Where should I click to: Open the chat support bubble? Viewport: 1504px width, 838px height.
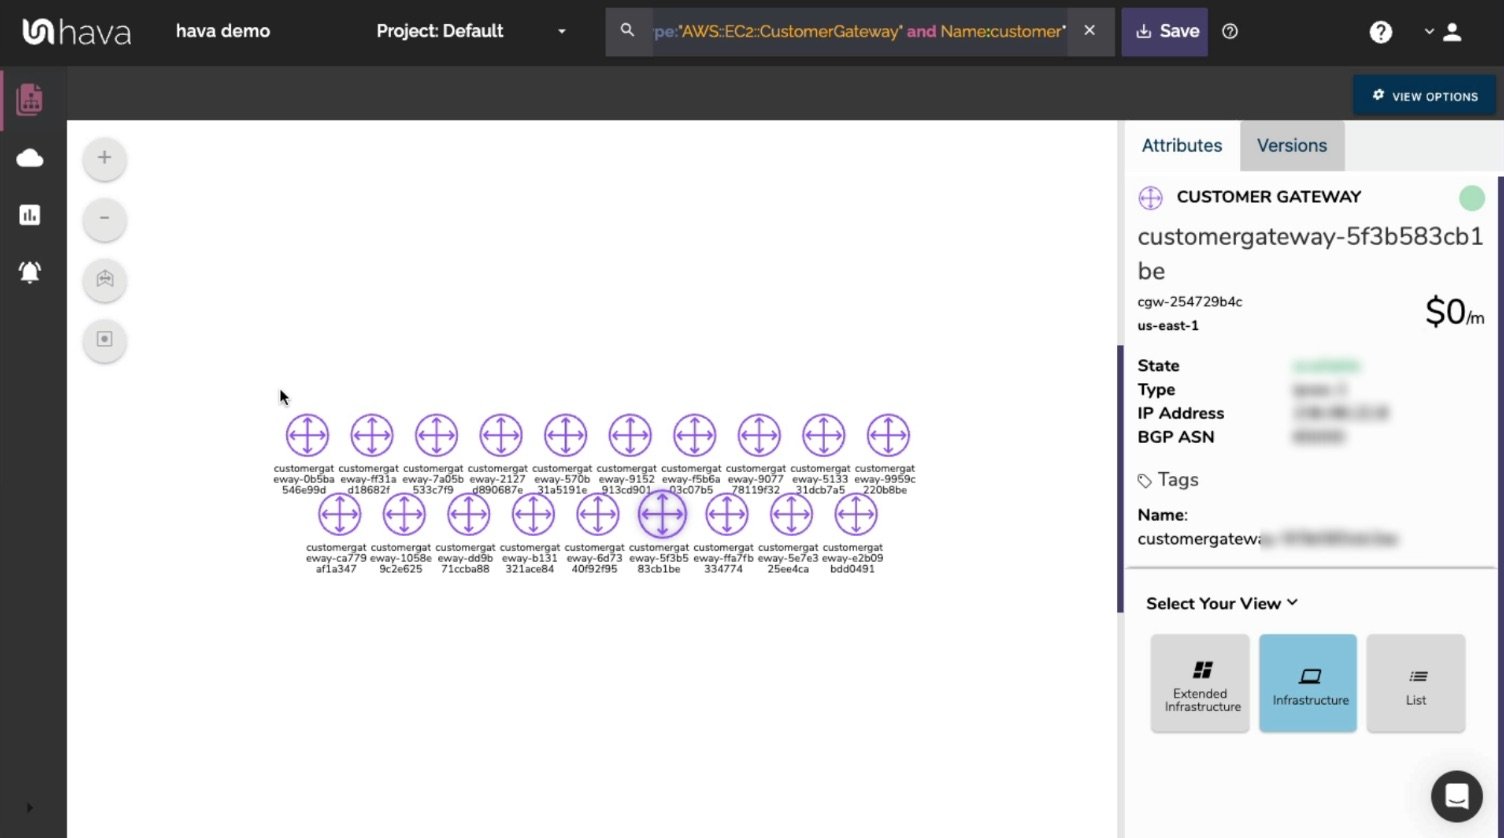pyautogui.click(x=1456, y=796)
